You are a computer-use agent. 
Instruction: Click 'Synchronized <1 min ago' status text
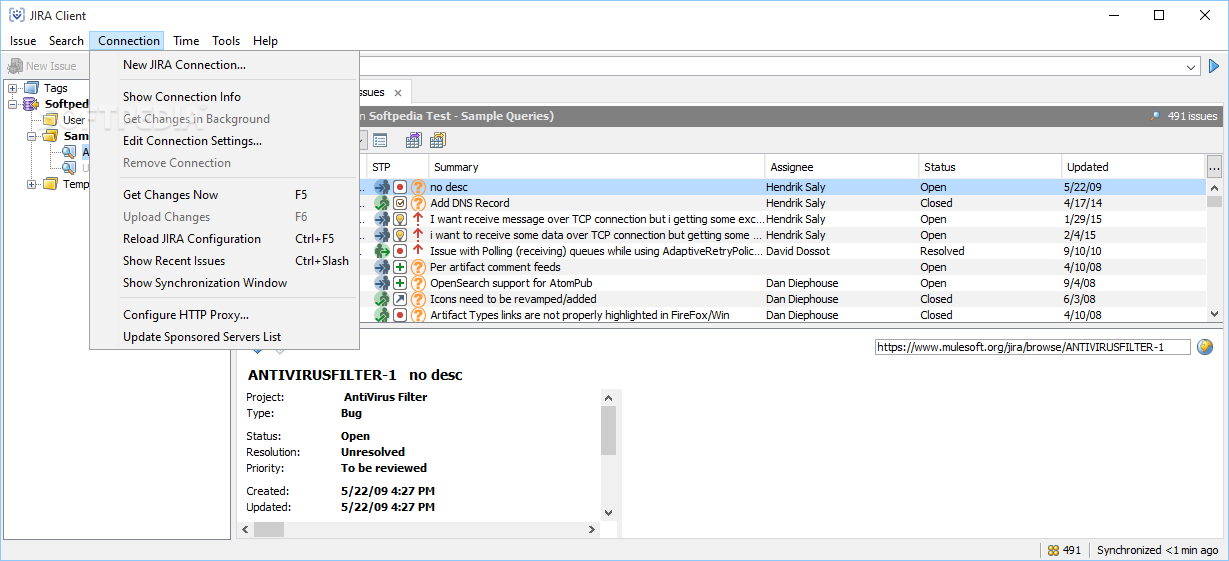click(x=1157, y=550)
